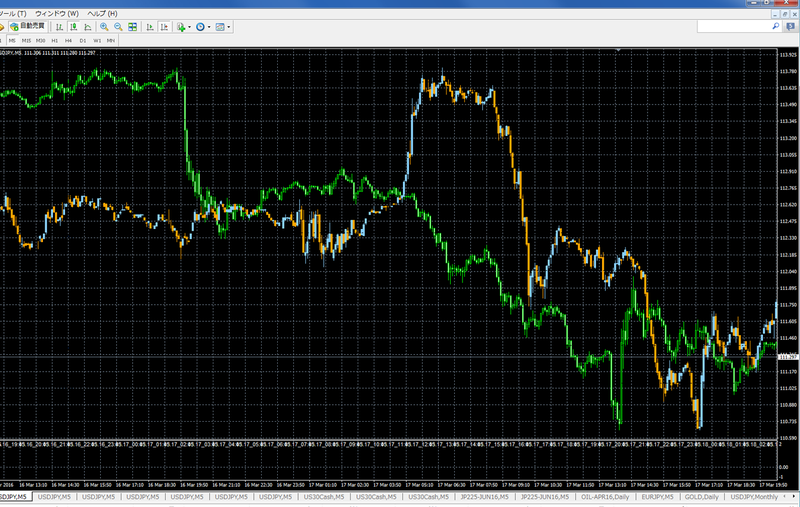The image size is (800, 507).
Task: Click the add indicators icon
Action: (181, 27)
